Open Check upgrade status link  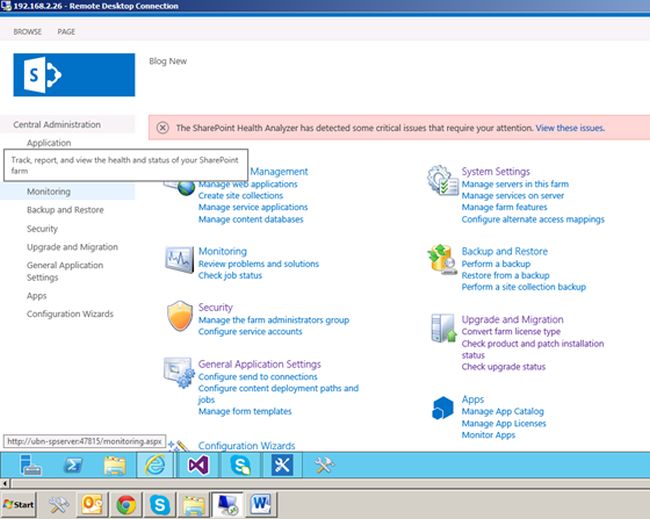pos(503,366)
